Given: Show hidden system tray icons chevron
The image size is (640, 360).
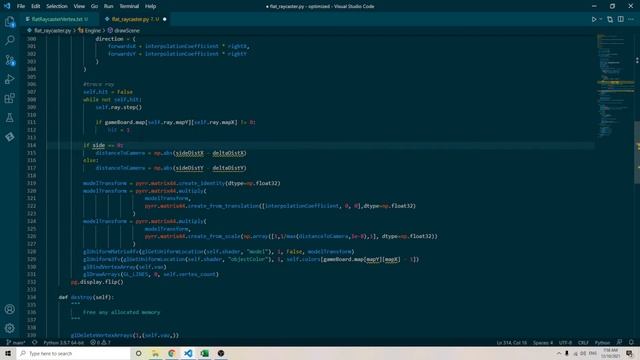Looking at the screenshot, I should pyautogui.click(x=559, y=353).
